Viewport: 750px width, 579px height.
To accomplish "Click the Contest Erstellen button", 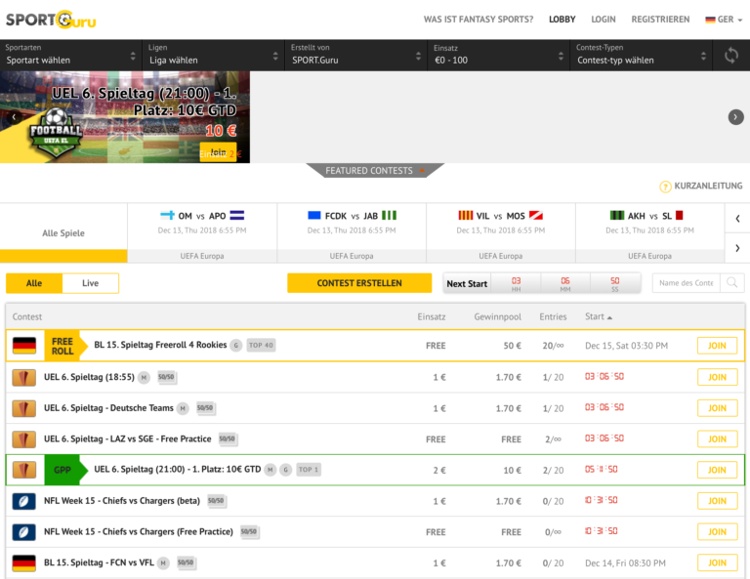I will click(359, 283).
